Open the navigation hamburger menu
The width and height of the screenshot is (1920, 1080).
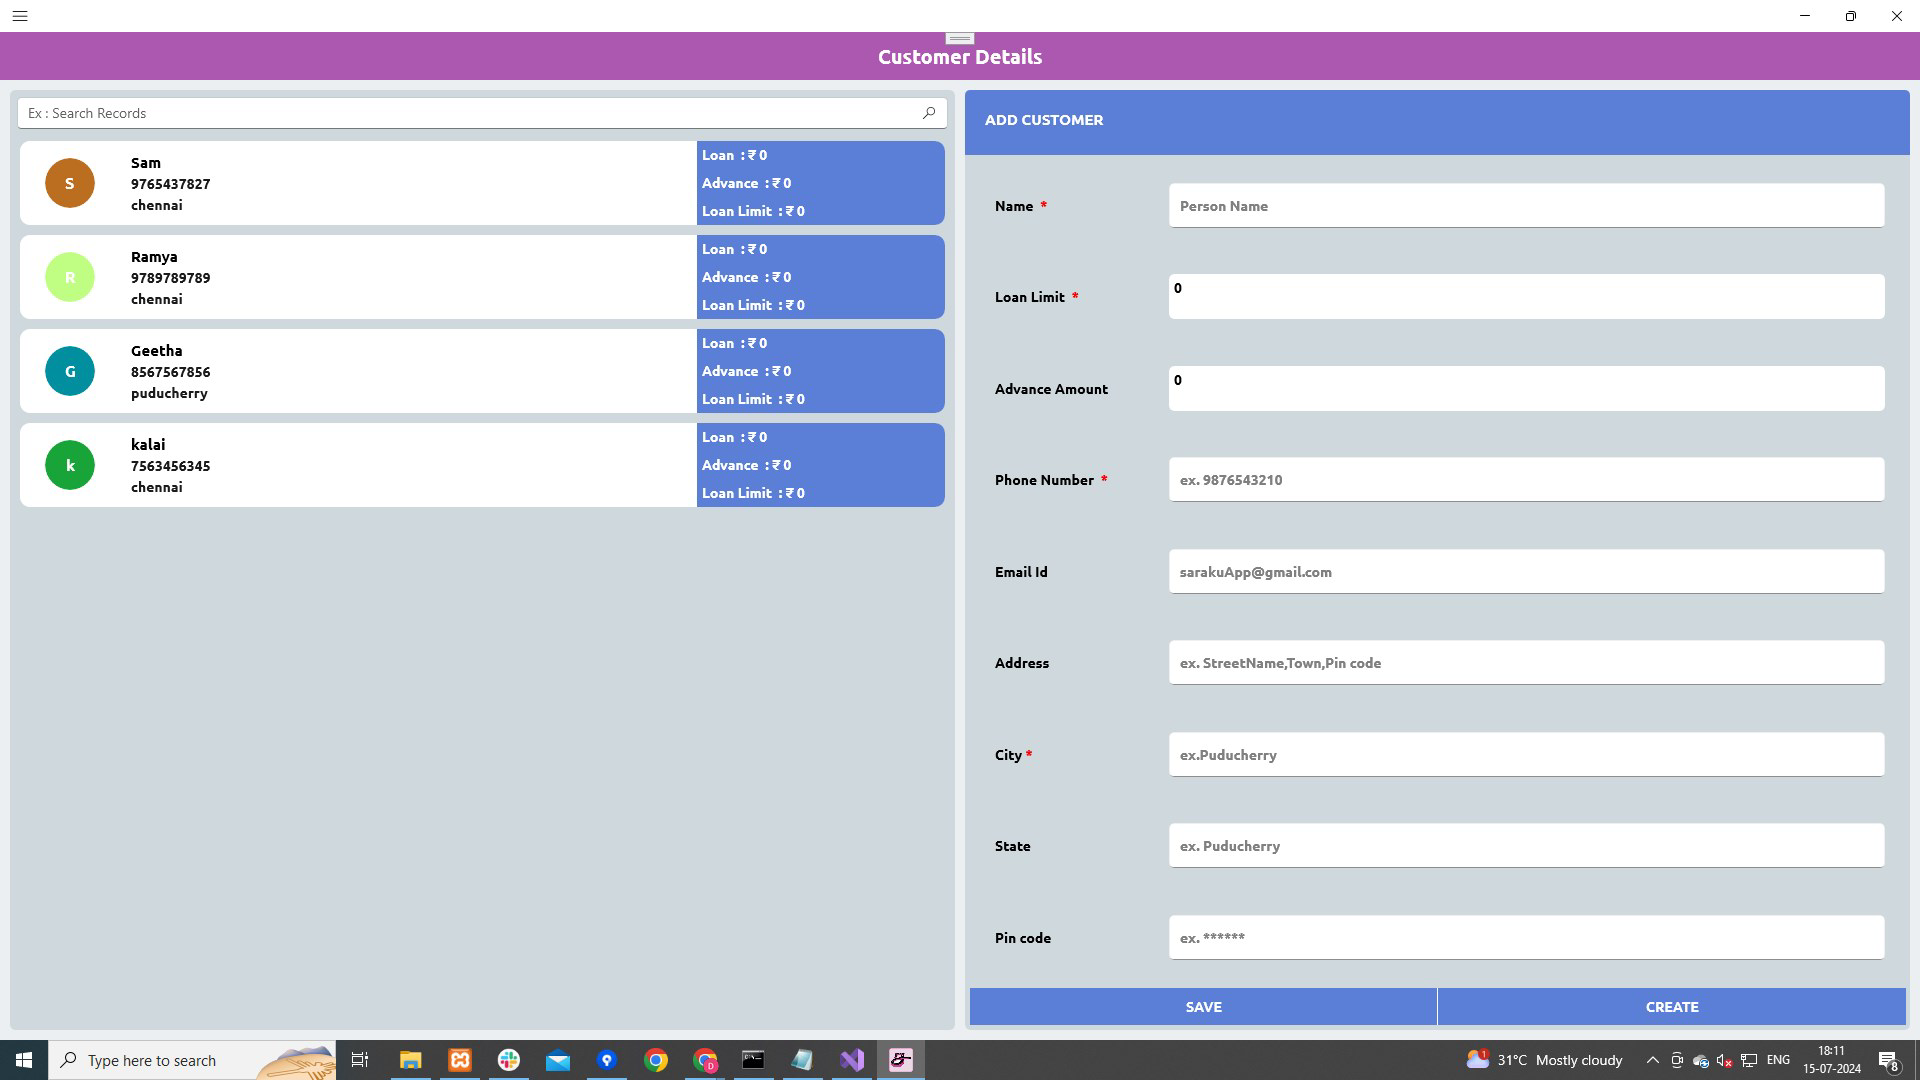(x=20, y=16)
